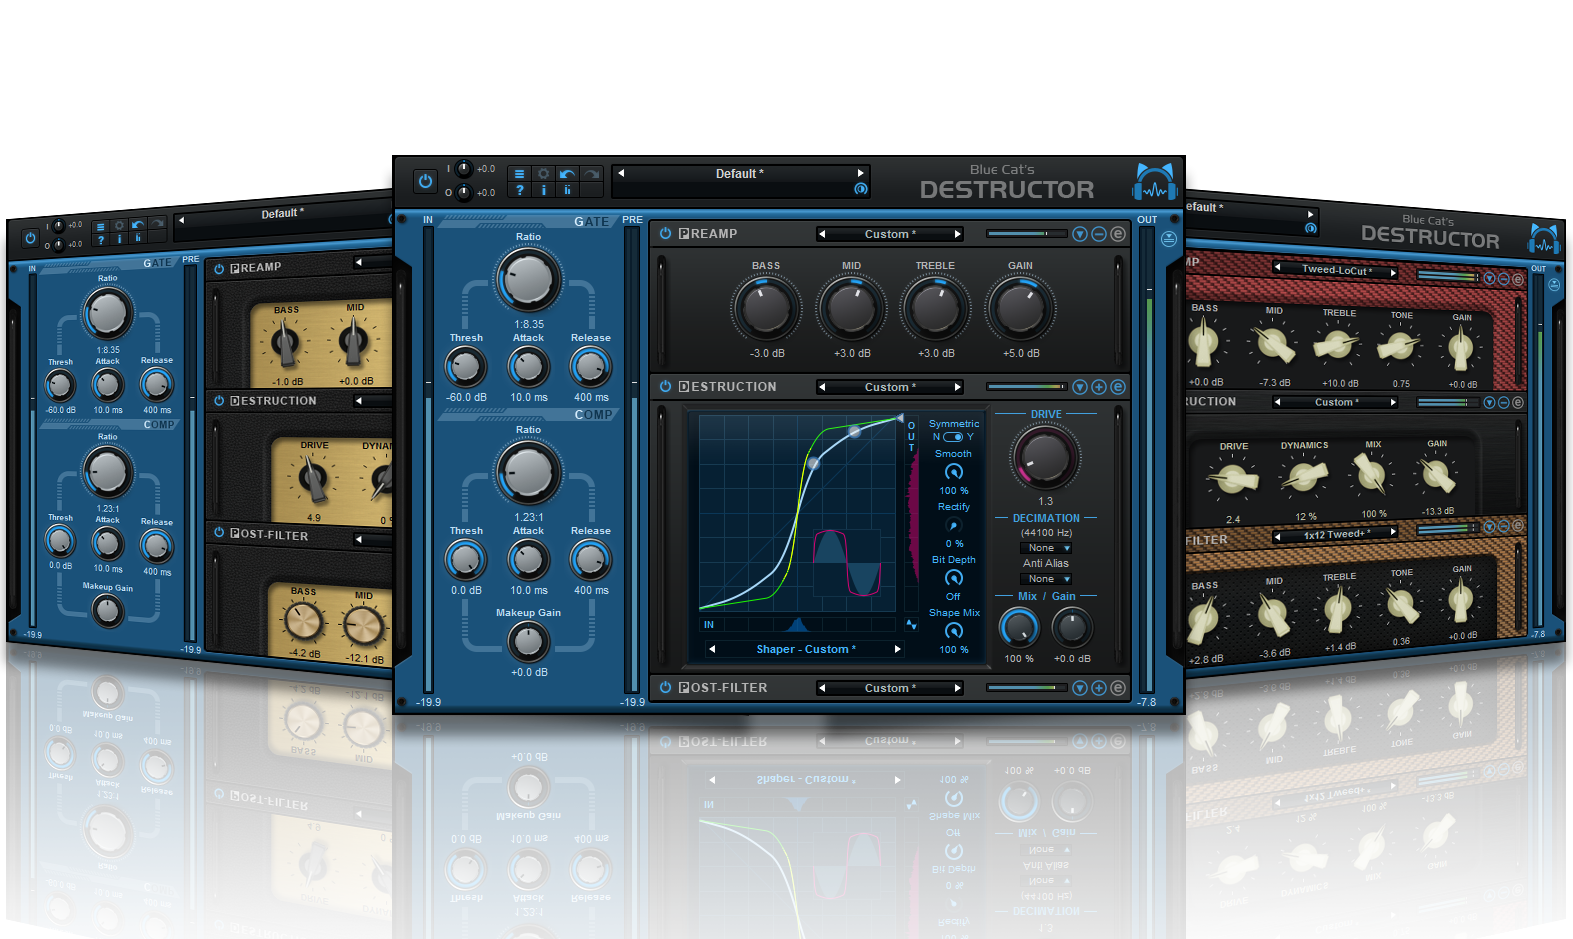The height and width of the screenshot is (939, 1573).
Task: Click the single 'i' info icon in center toolbar
Action: point(543,190)
